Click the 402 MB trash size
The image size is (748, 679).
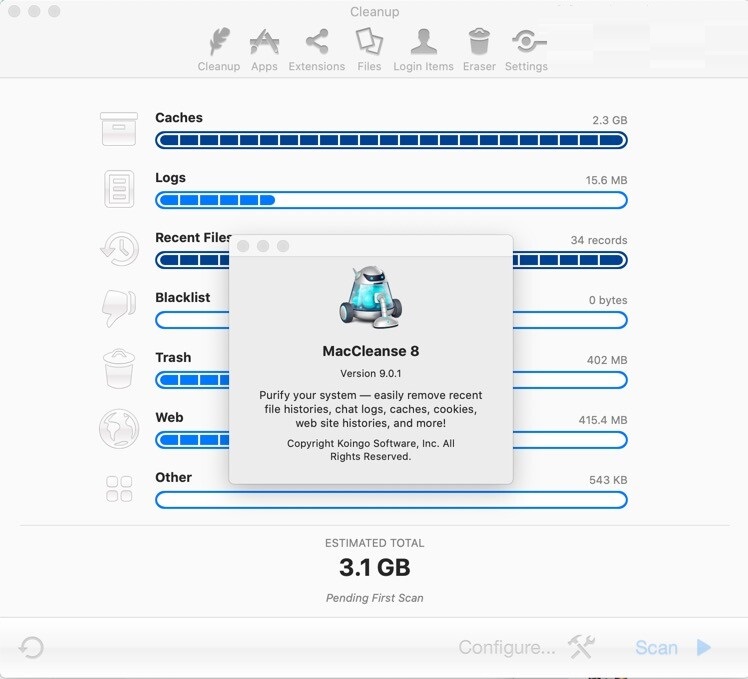[607, 360]
